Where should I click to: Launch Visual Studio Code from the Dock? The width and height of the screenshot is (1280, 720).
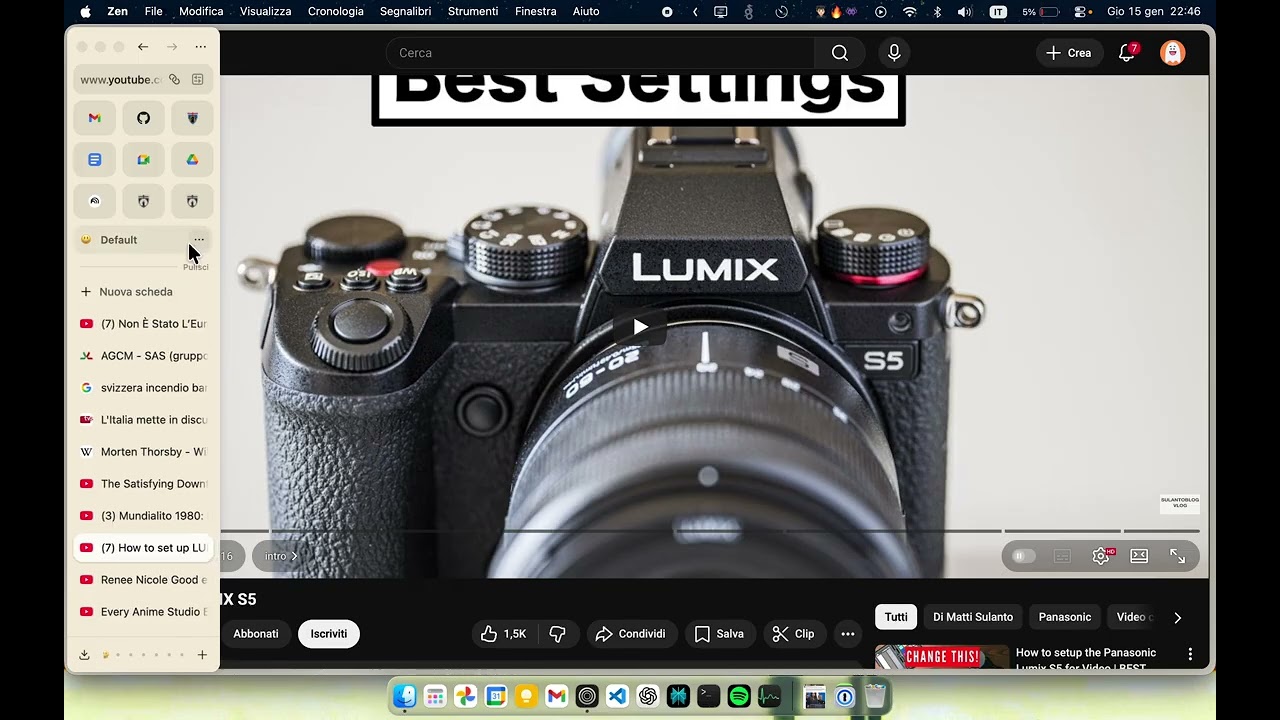click(617, 696)
